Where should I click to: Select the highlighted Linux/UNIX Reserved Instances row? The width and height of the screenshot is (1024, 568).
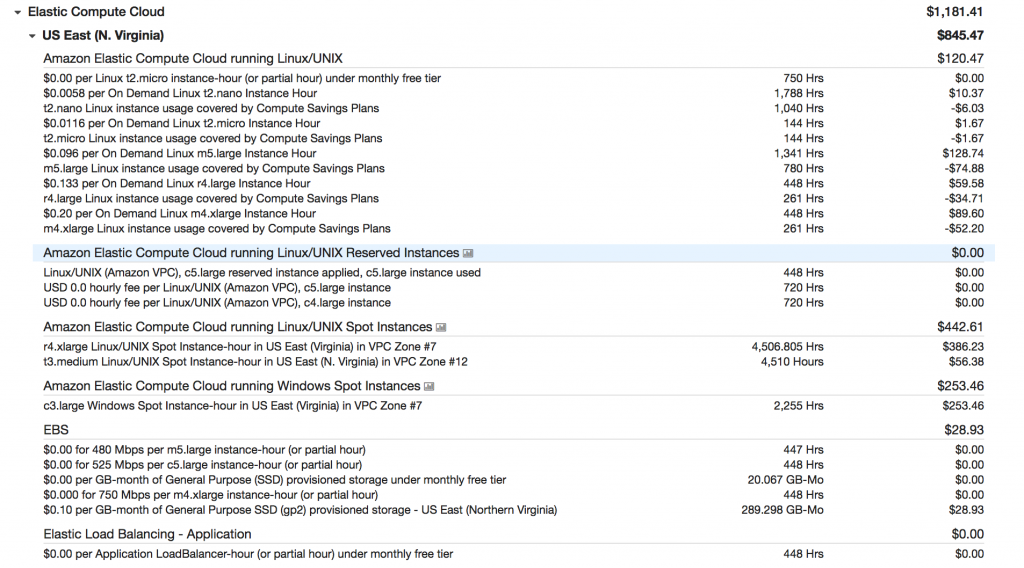[x=251, y=253]
